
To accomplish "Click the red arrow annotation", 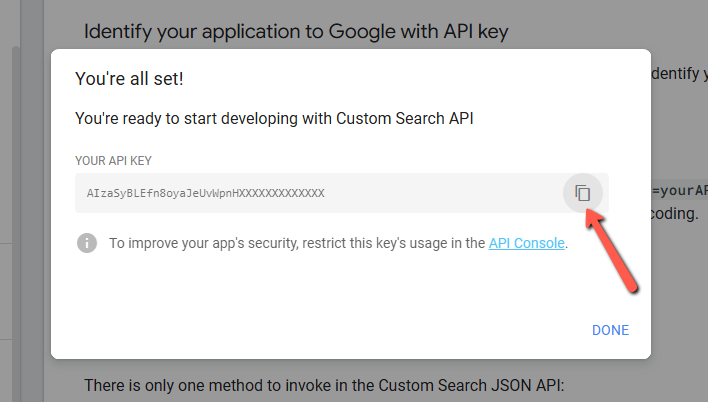I will [610, 251].
